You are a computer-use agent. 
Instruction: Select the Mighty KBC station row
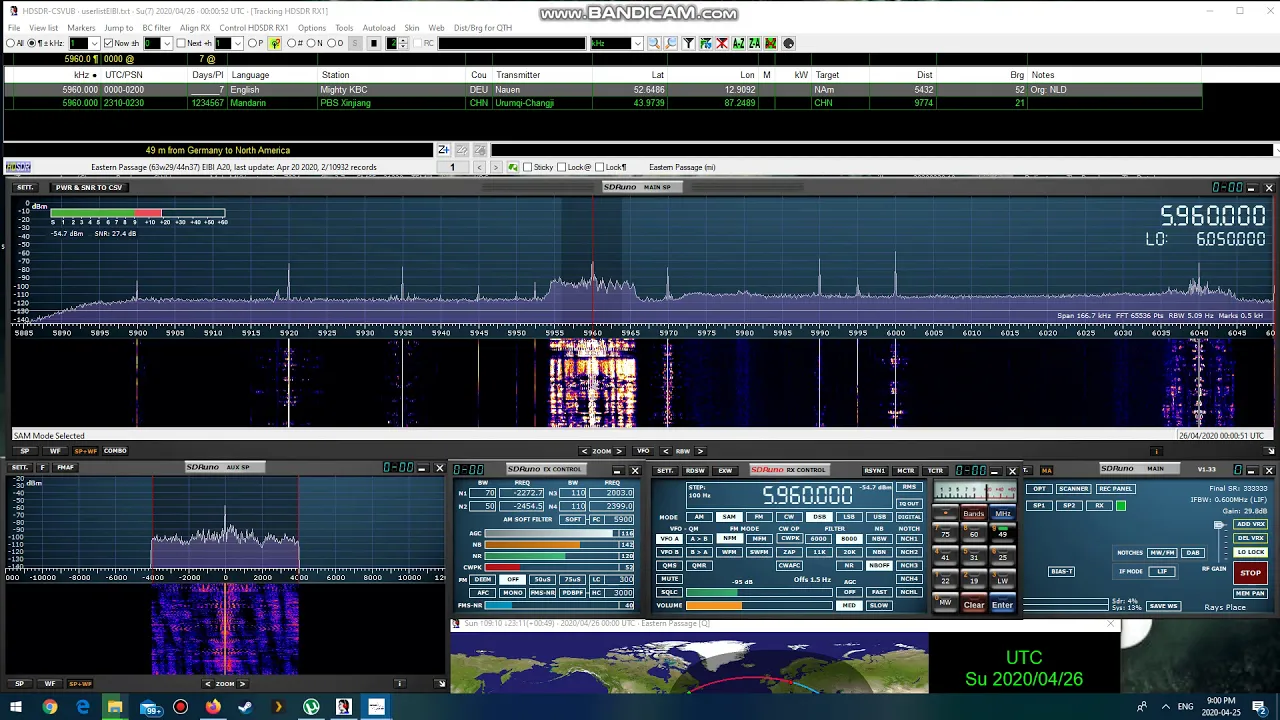pyautogui.click(x=602, y=90)
